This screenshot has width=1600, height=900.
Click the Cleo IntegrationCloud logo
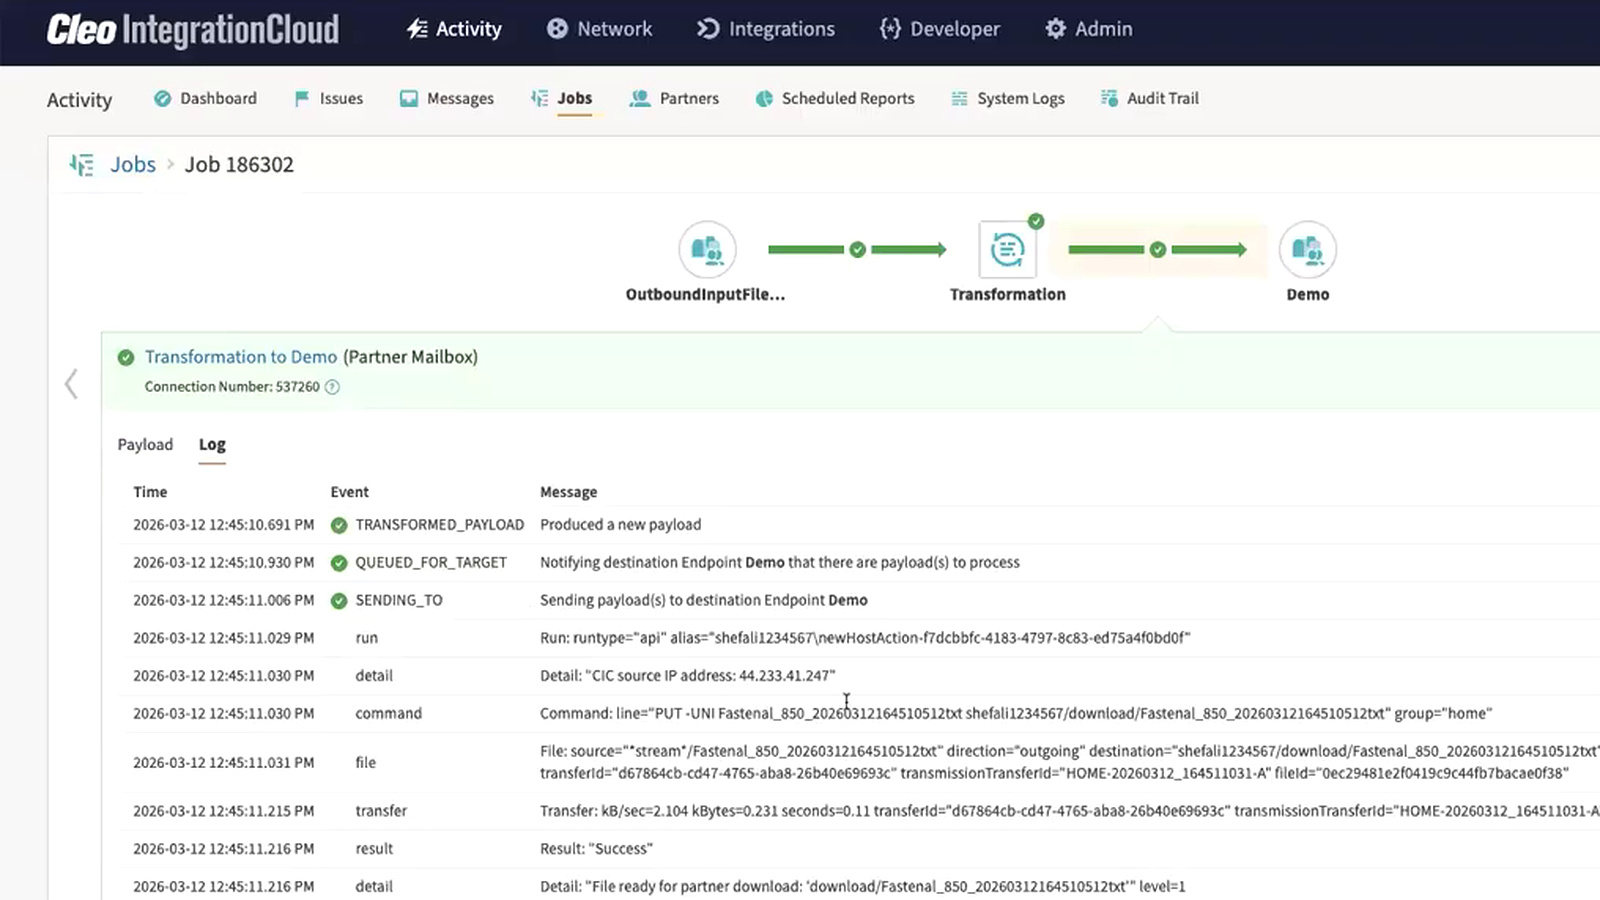[x=192, y=30]
